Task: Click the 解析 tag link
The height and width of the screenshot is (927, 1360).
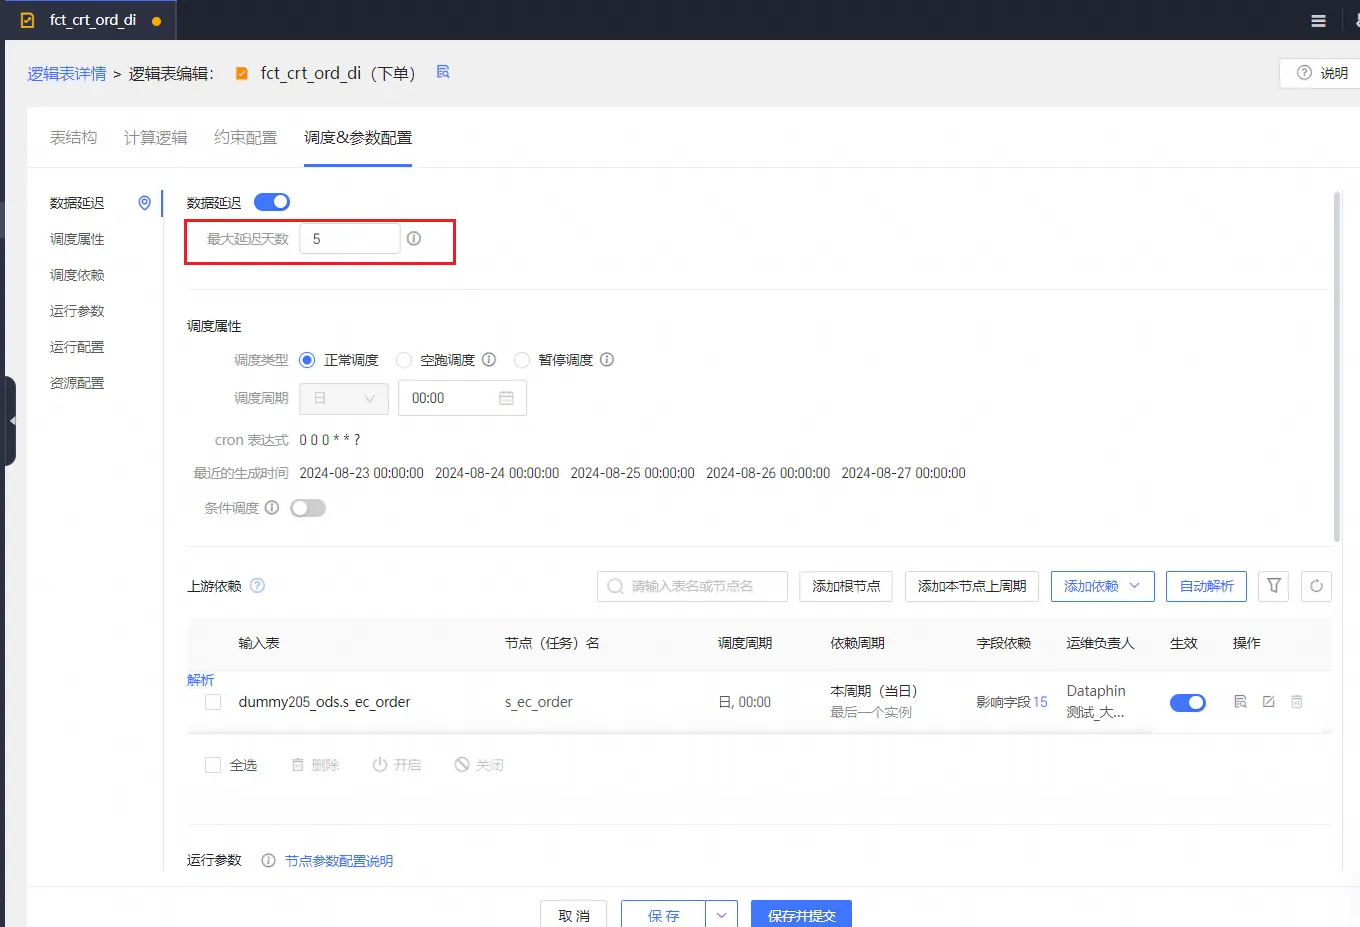Action: [201, 680]
